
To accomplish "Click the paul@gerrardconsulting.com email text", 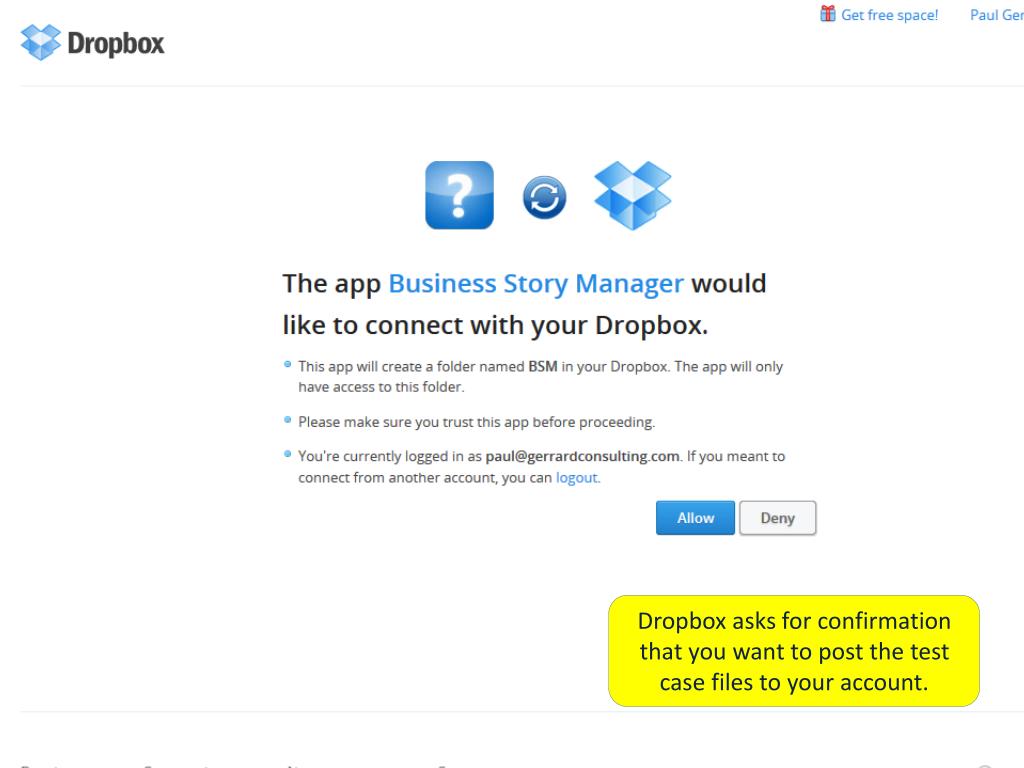I will coord(582,456).
